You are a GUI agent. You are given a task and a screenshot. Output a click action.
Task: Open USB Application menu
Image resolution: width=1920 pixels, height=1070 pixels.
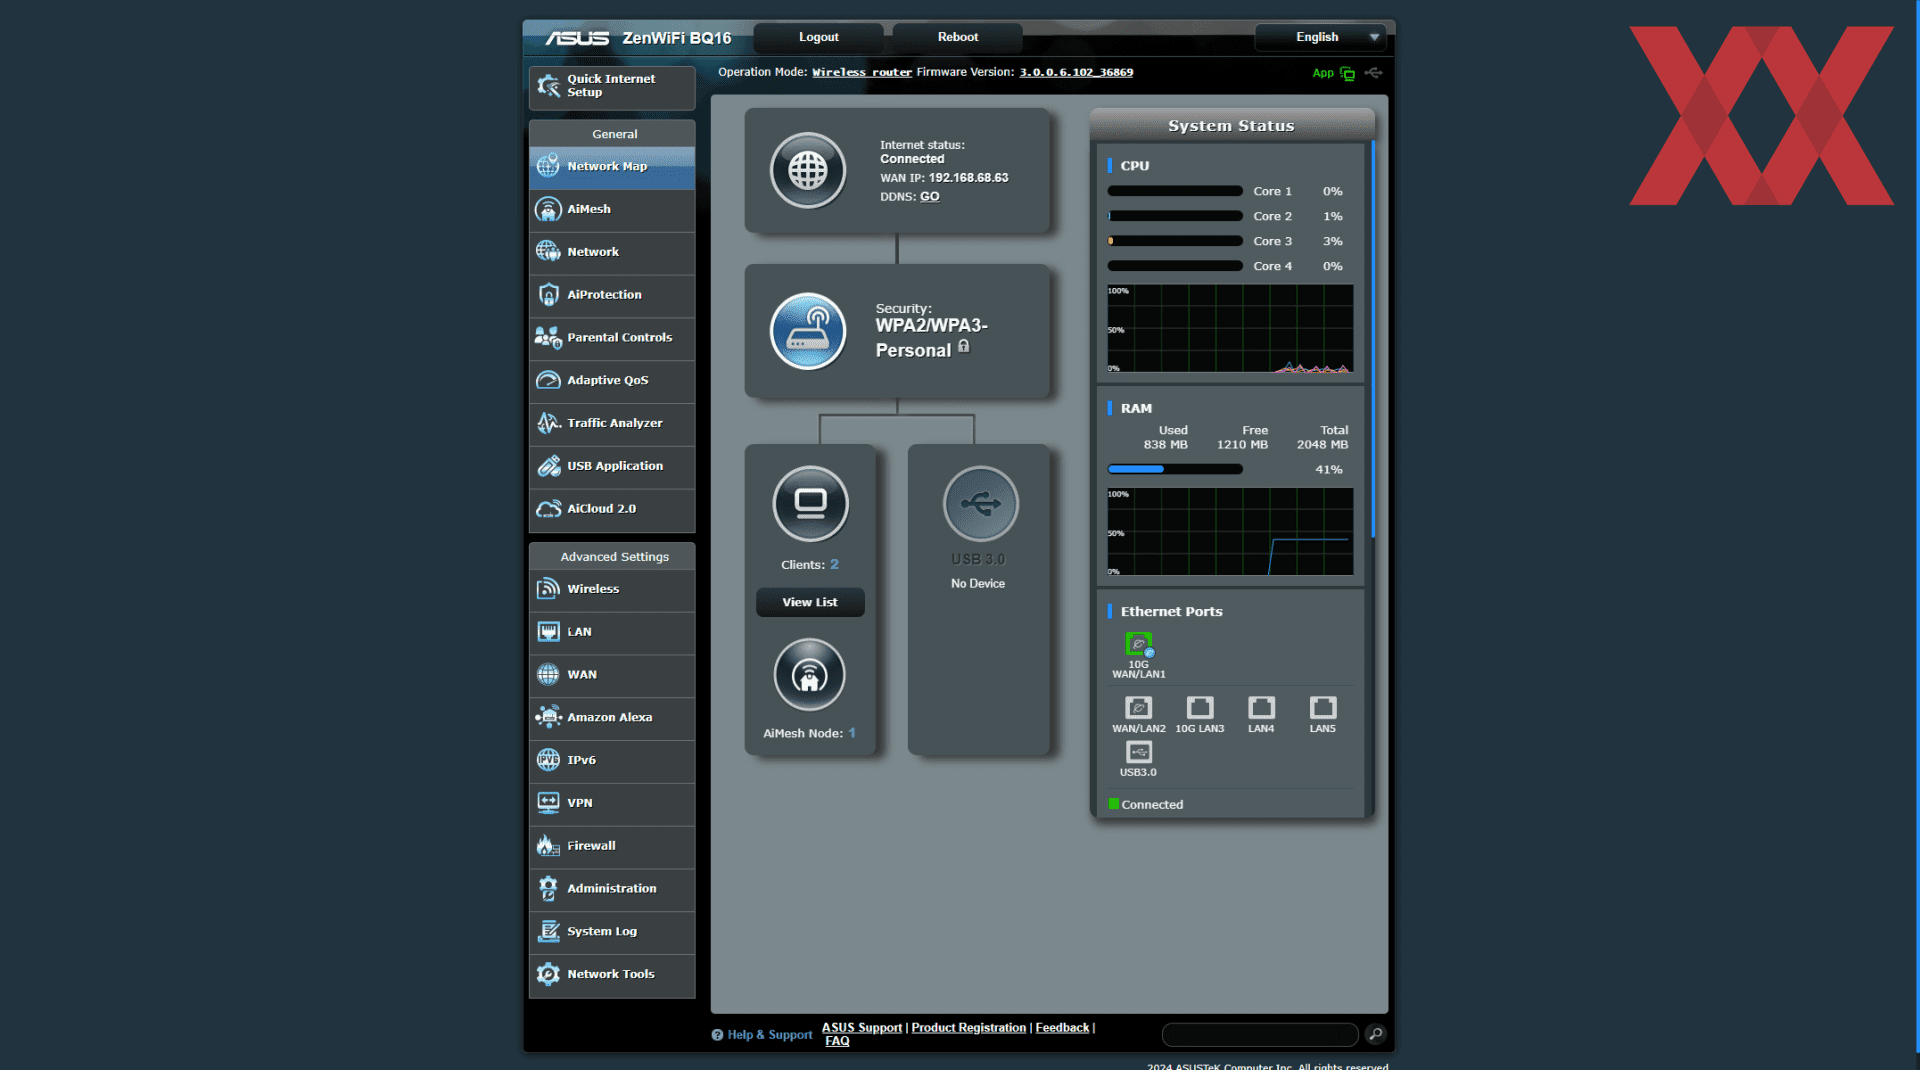612,466
